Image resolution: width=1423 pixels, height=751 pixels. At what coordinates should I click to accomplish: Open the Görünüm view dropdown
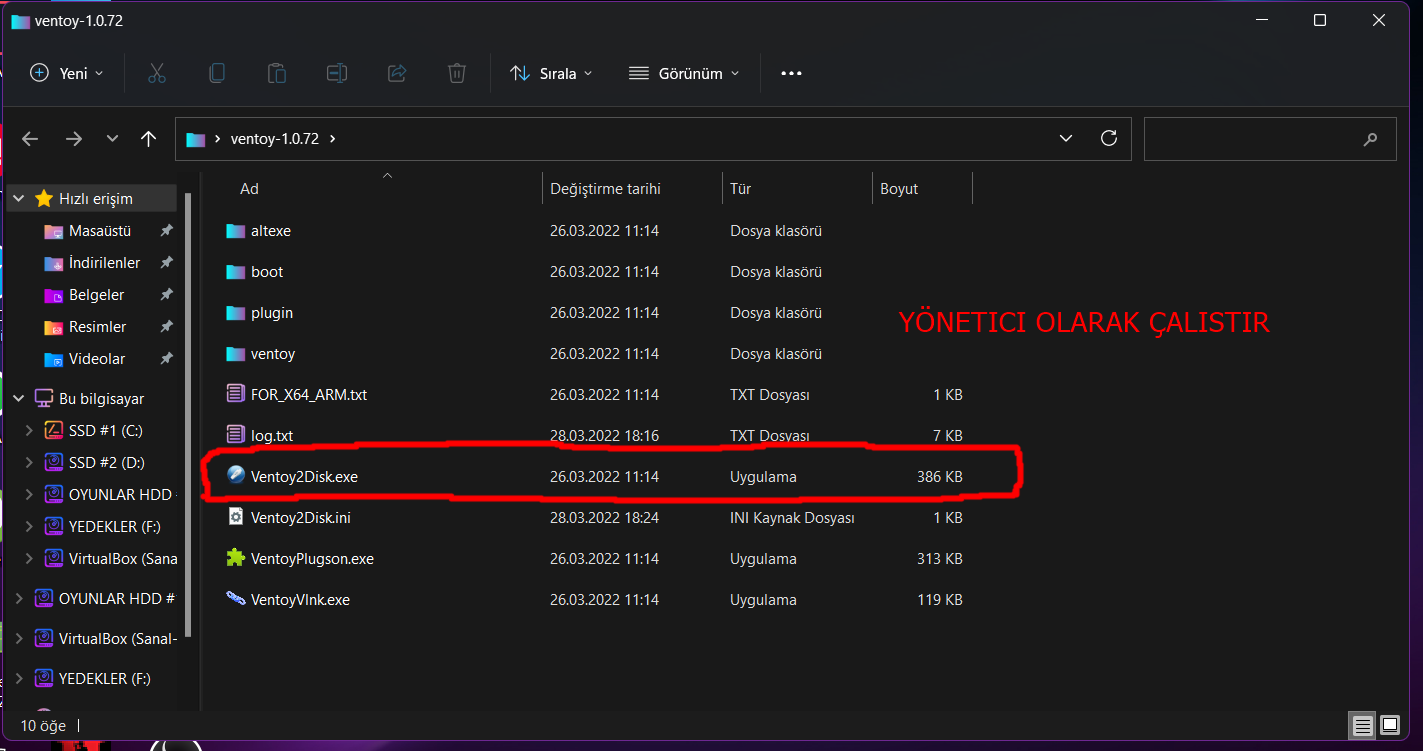(x=684, y=73)
